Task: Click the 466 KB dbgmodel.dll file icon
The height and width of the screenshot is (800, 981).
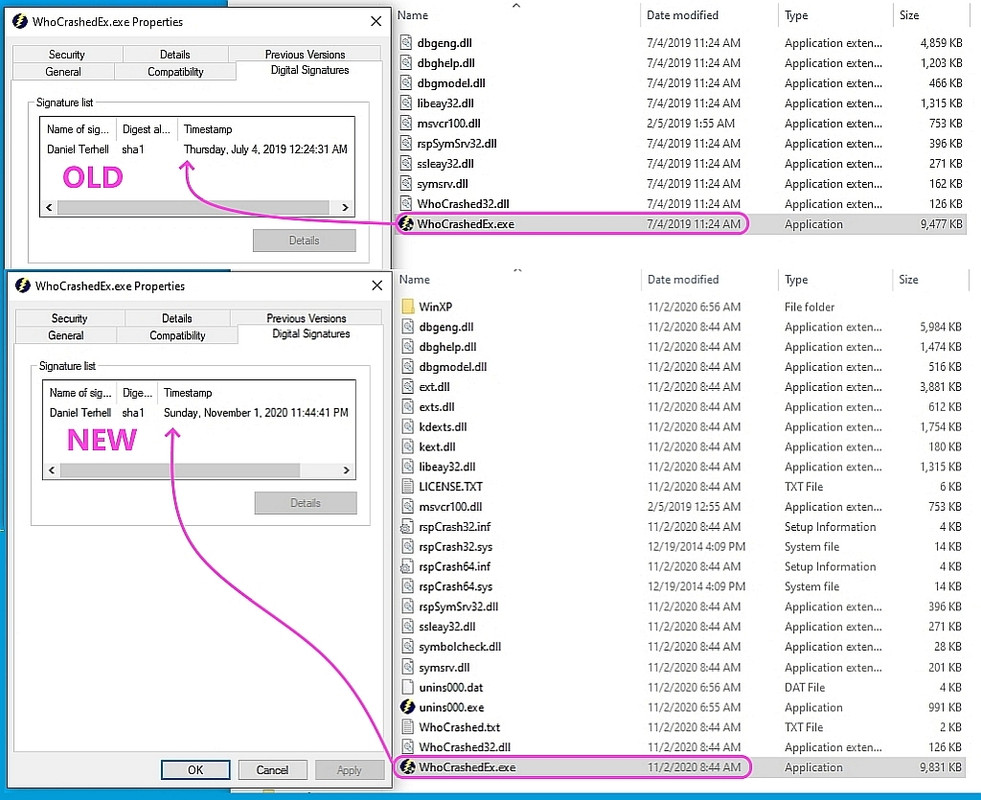Action: pyautogui.click(x=406, y=83)
